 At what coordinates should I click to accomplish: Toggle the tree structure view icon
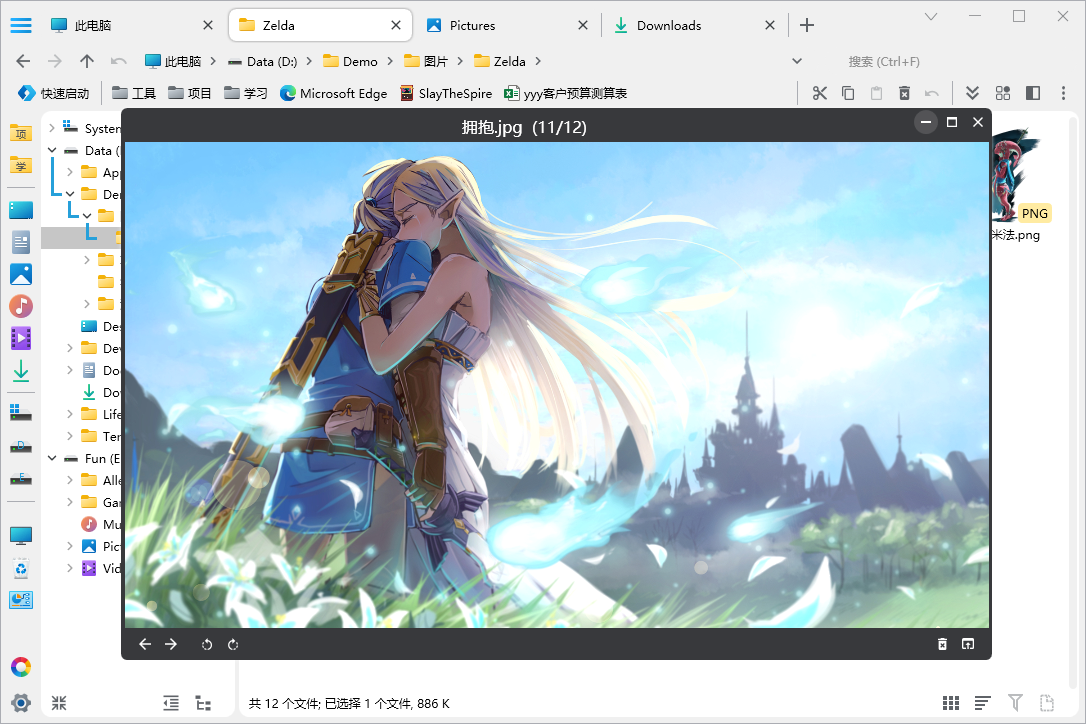coord(203,703)
